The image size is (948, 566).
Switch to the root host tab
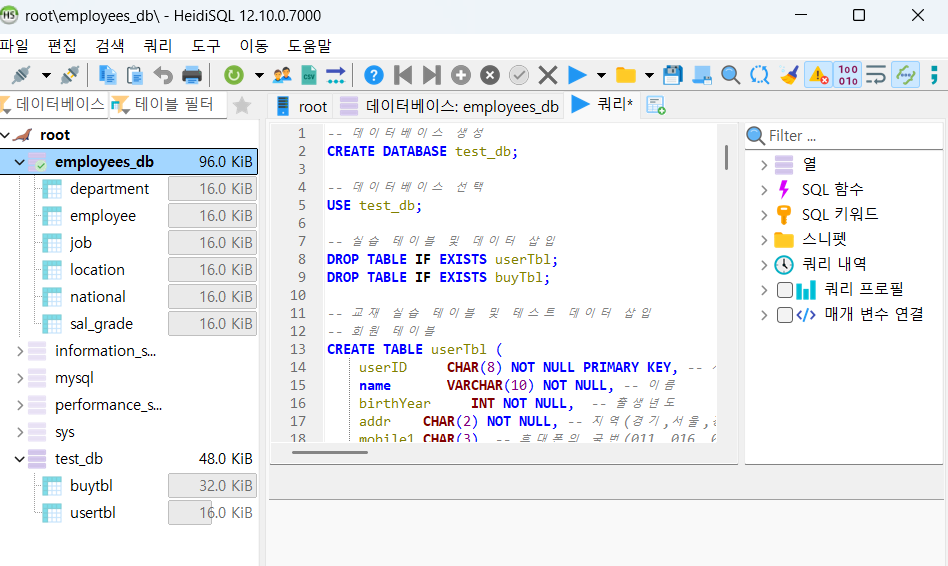point(300,106)
